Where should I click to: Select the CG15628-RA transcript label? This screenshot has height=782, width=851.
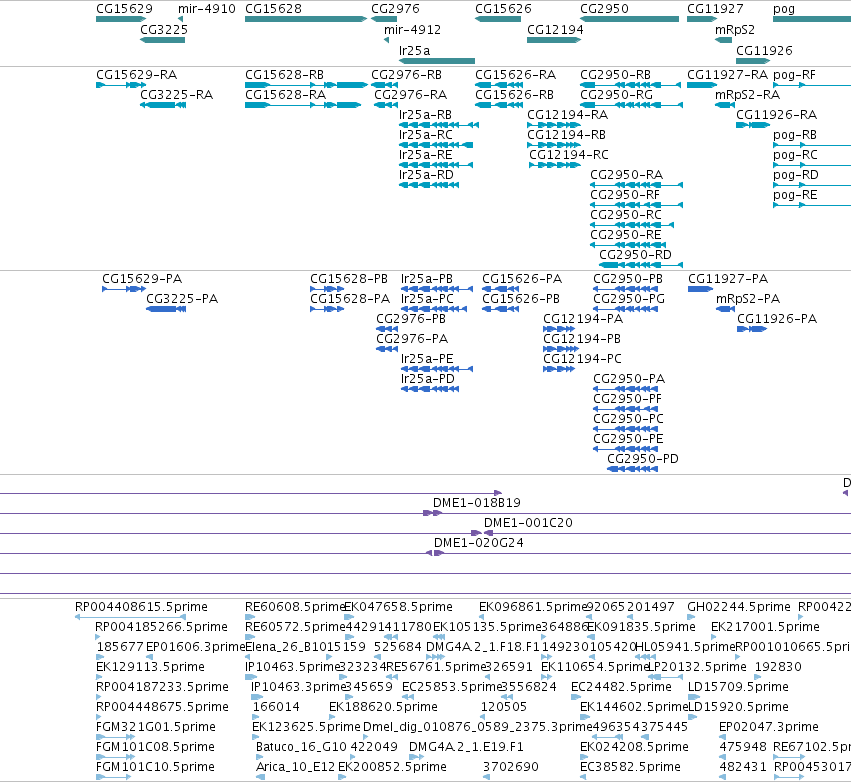(x=285, y=94)
